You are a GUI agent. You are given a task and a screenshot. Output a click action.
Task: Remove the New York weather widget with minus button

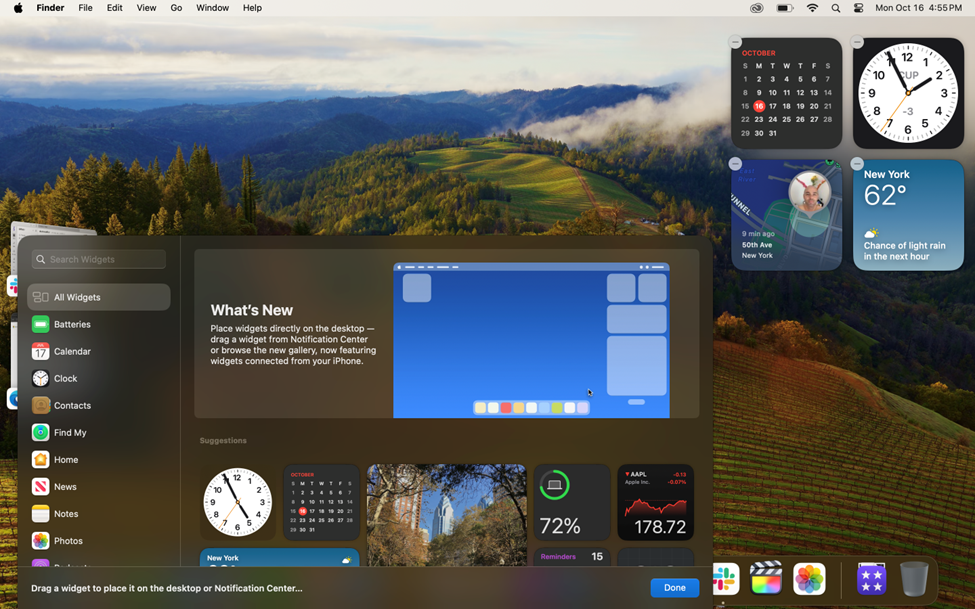[857, 164]
